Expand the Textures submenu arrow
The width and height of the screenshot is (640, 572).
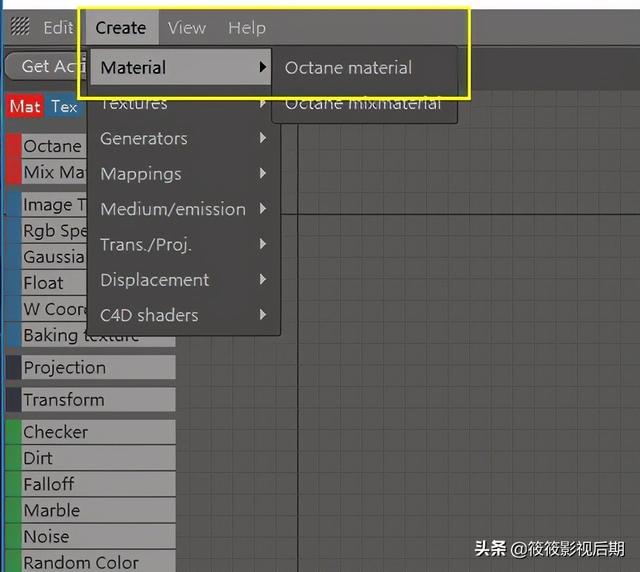pyautogui.click(x=263, y=103)
